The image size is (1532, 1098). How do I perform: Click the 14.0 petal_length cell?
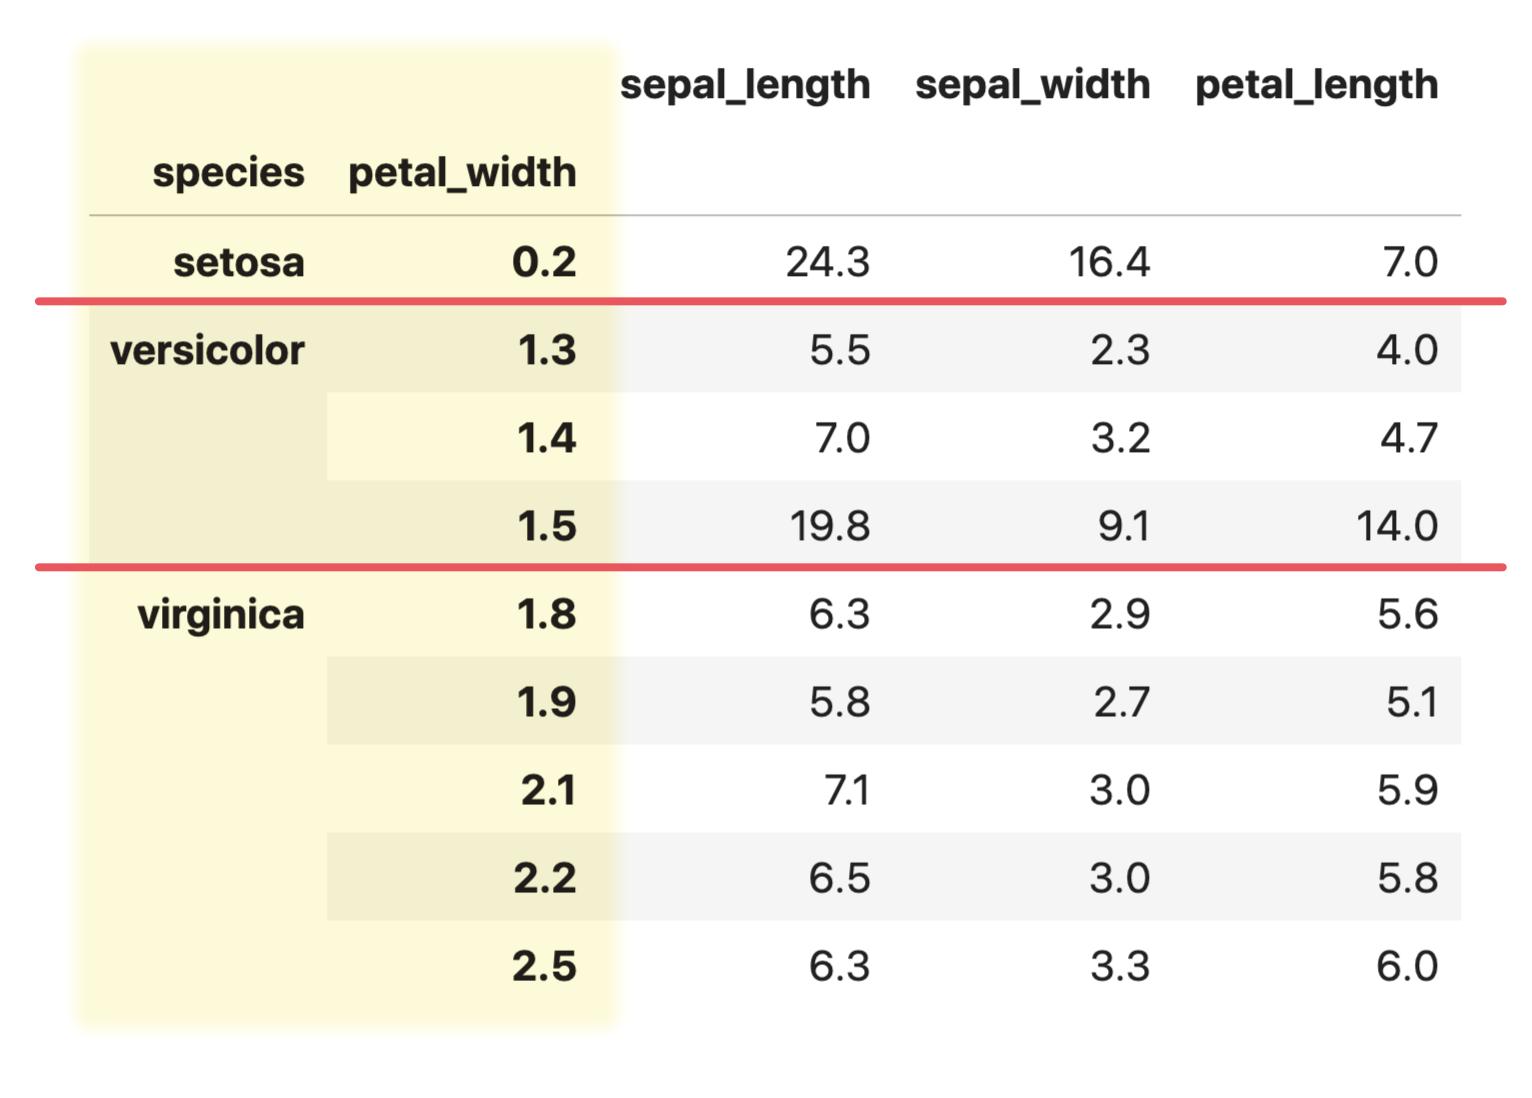tap(1397, 526)
